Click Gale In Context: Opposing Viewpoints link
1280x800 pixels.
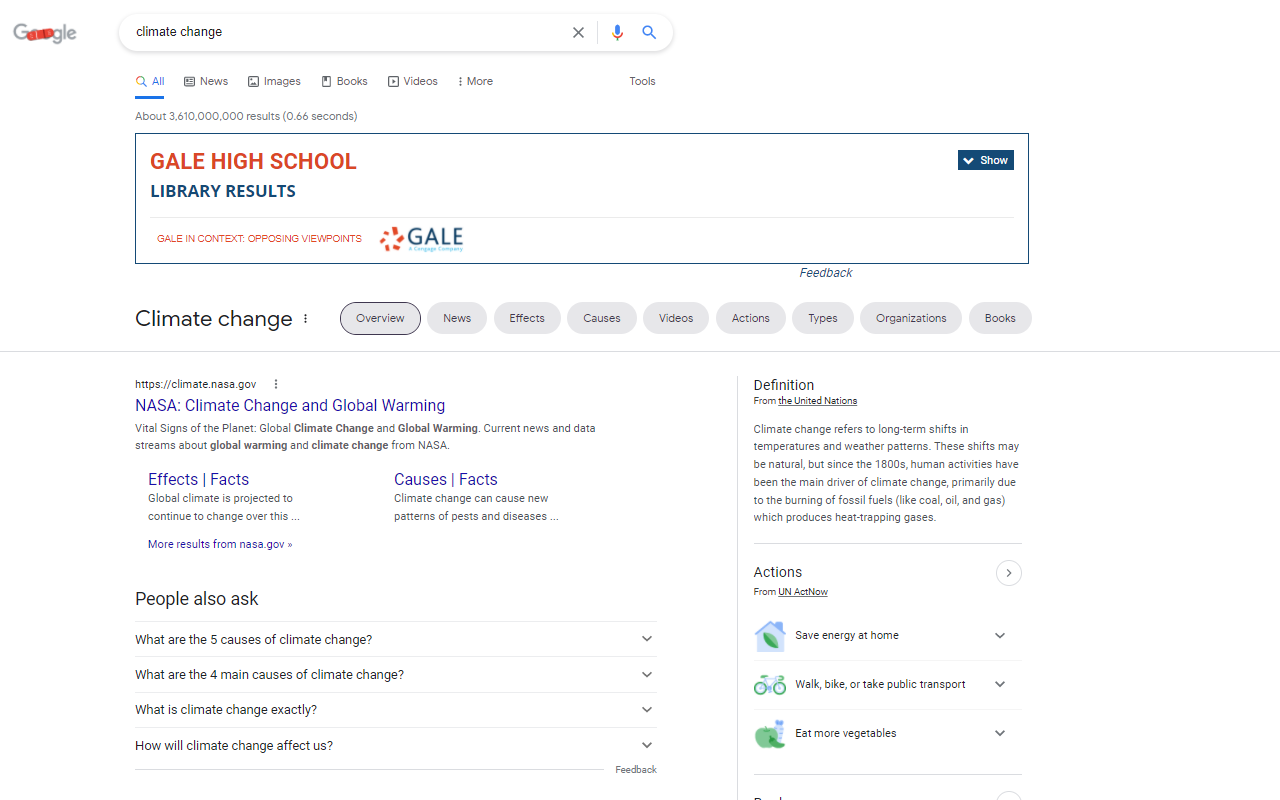[259, 239]
